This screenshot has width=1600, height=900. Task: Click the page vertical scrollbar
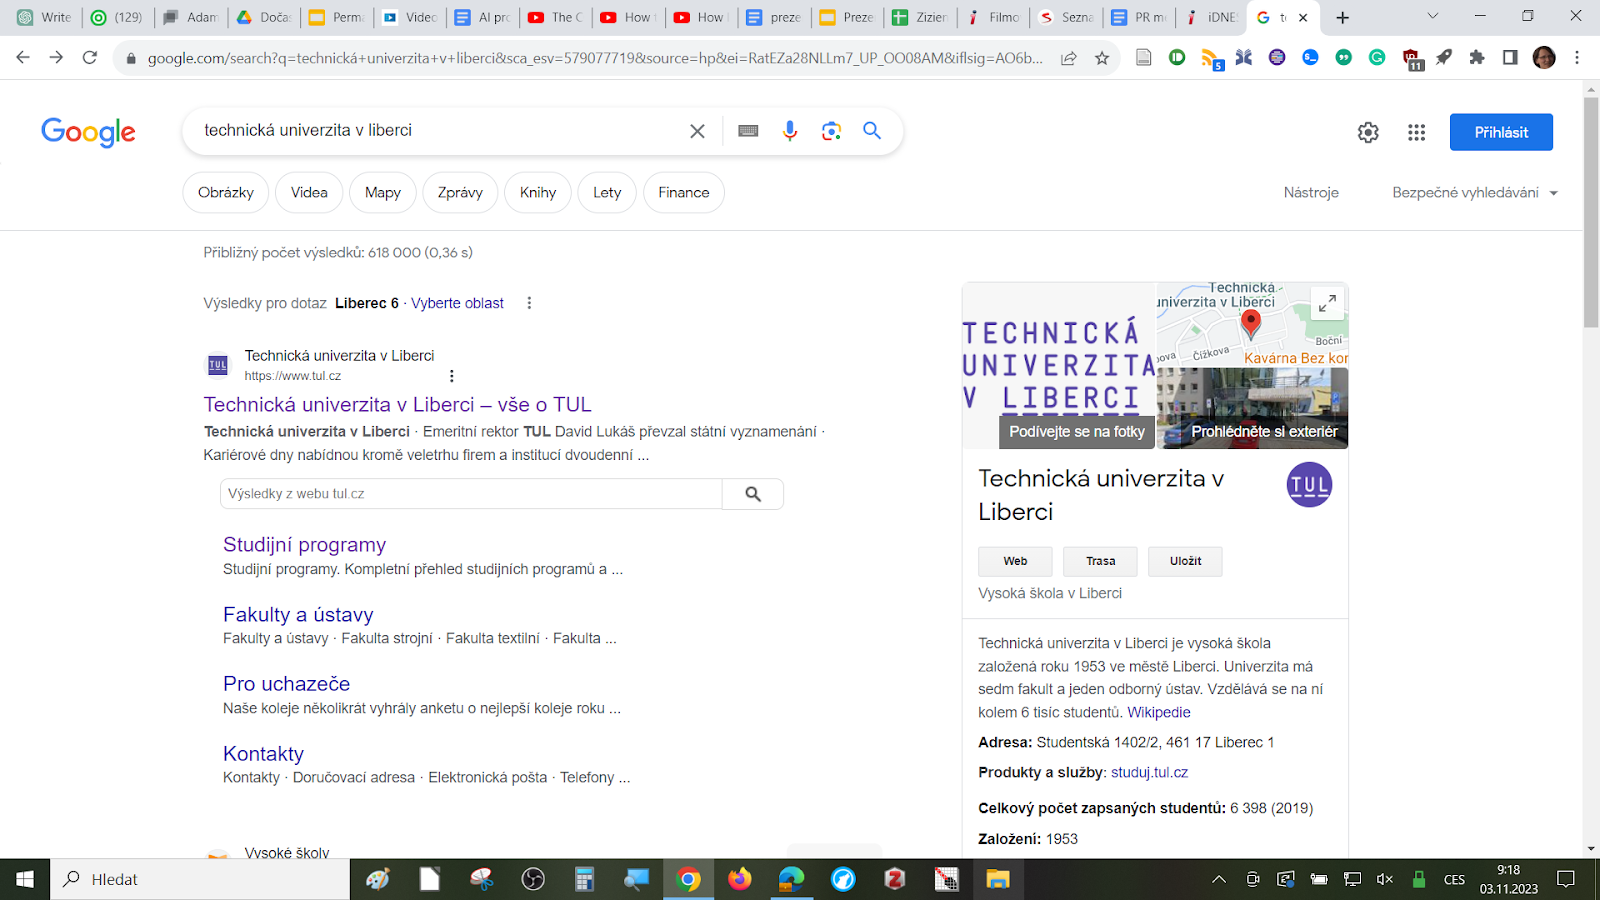click(x=1591, y=212)
